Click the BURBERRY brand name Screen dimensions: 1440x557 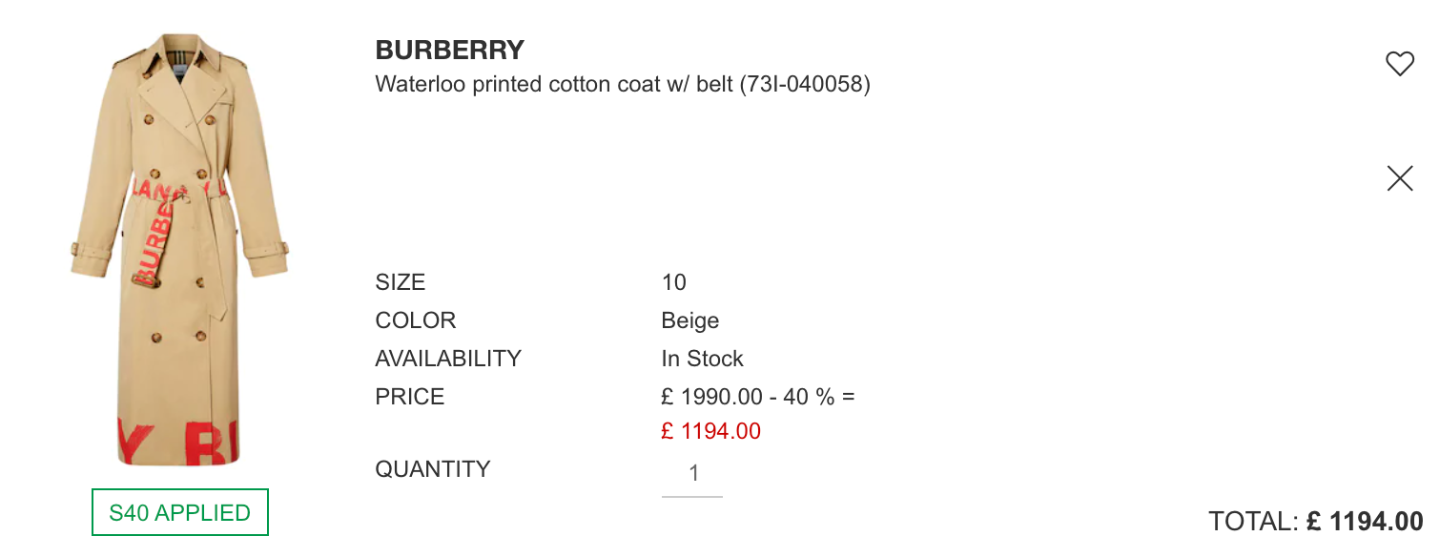click(450, 49)
